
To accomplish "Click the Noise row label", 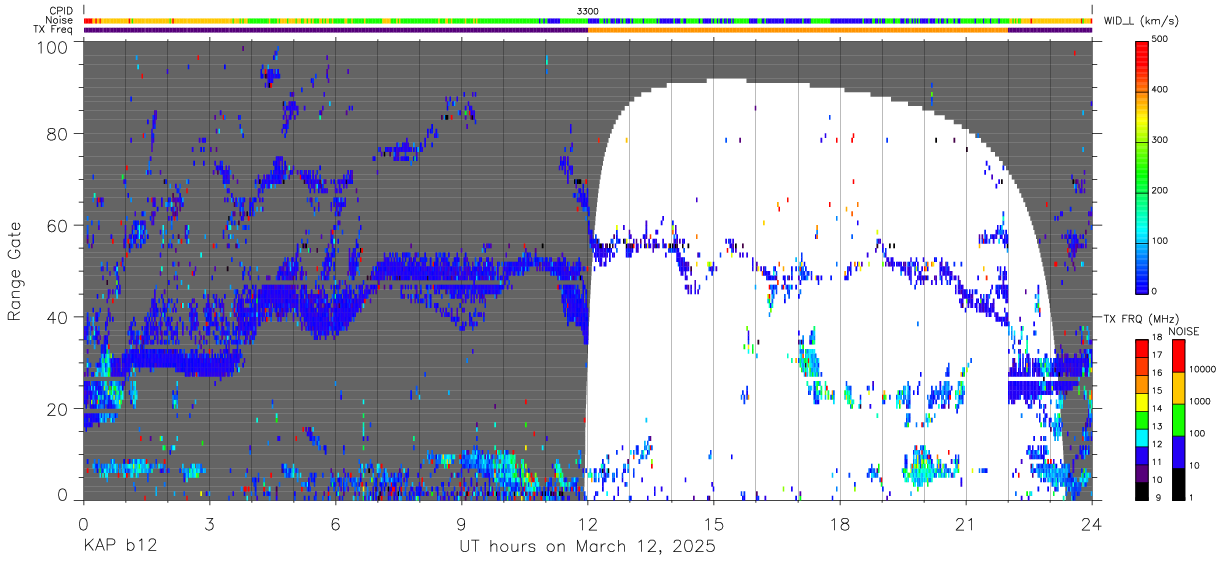I will (x=59, y=20).
